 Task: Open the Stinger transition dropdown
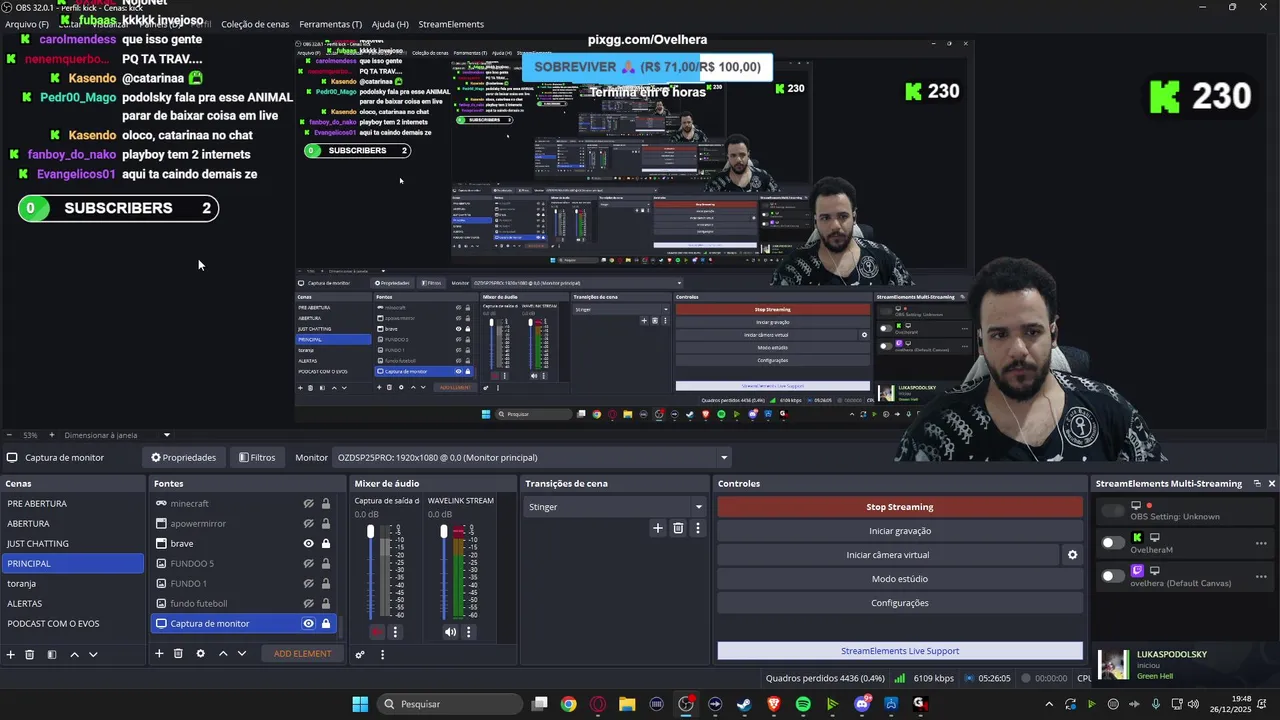(615, 507)
